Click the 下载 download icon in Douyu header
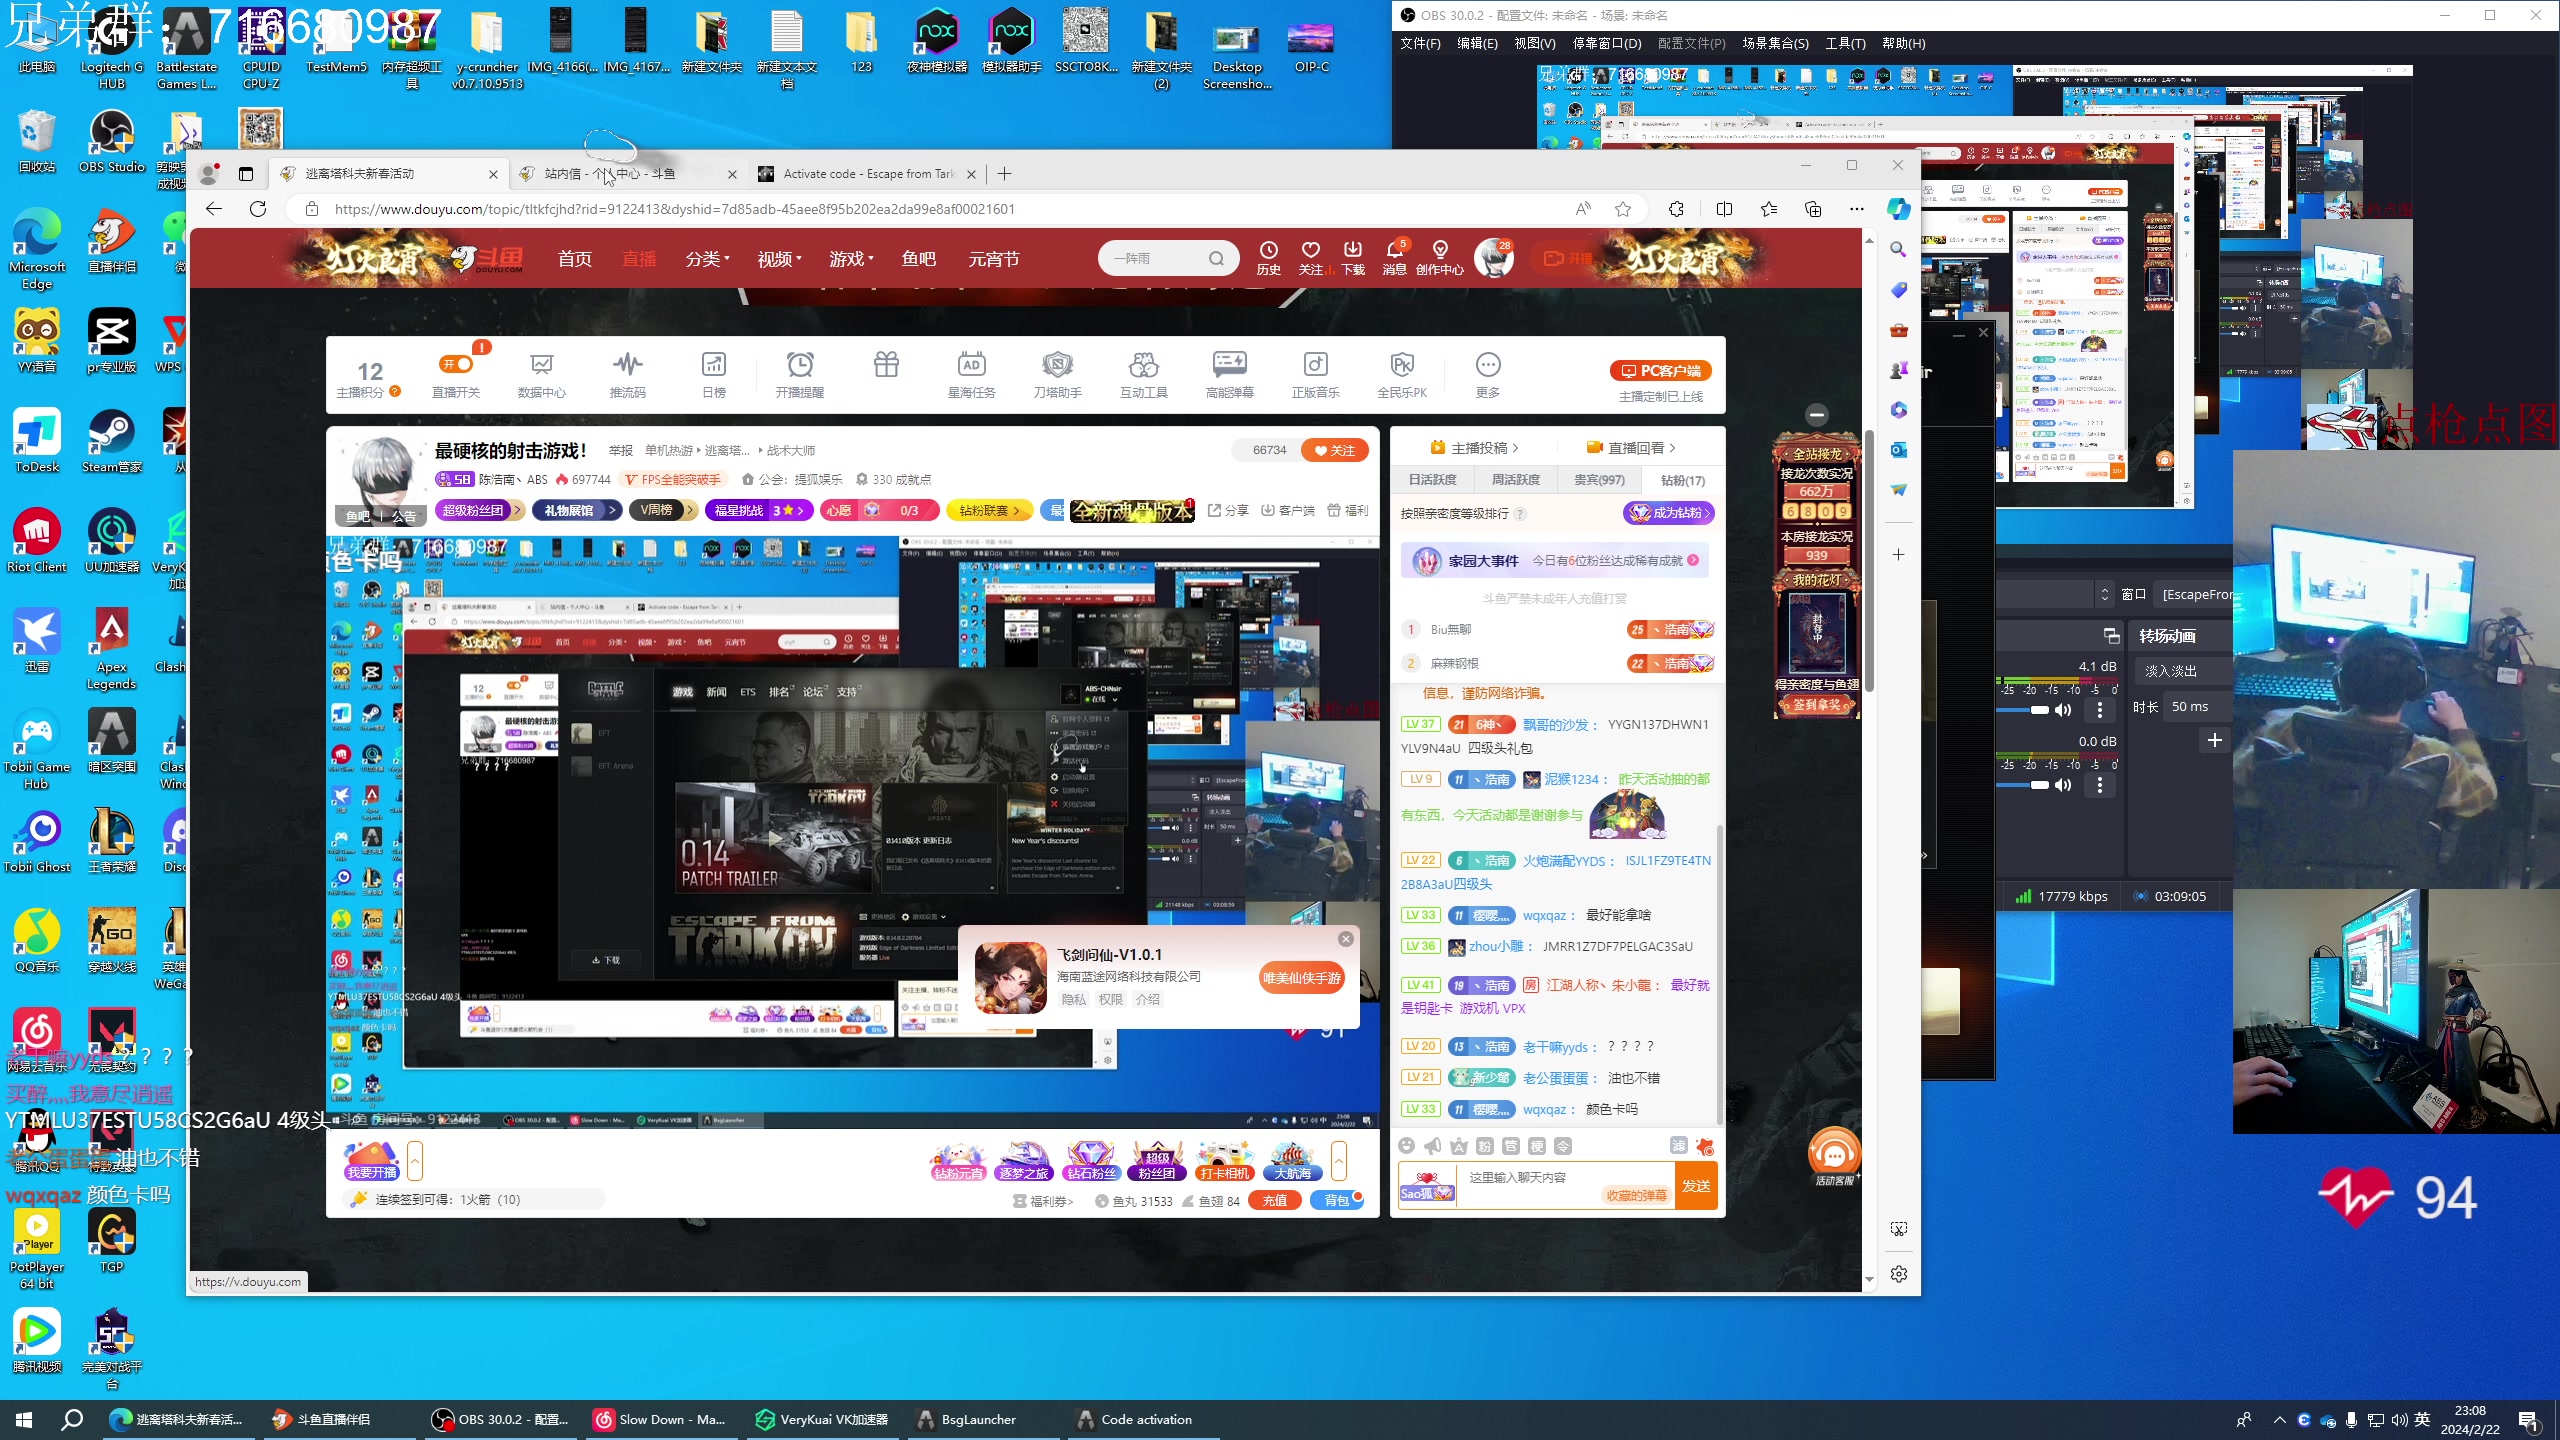Viewport: 2560px width, 1440px height. click(x=1353, y=258)
